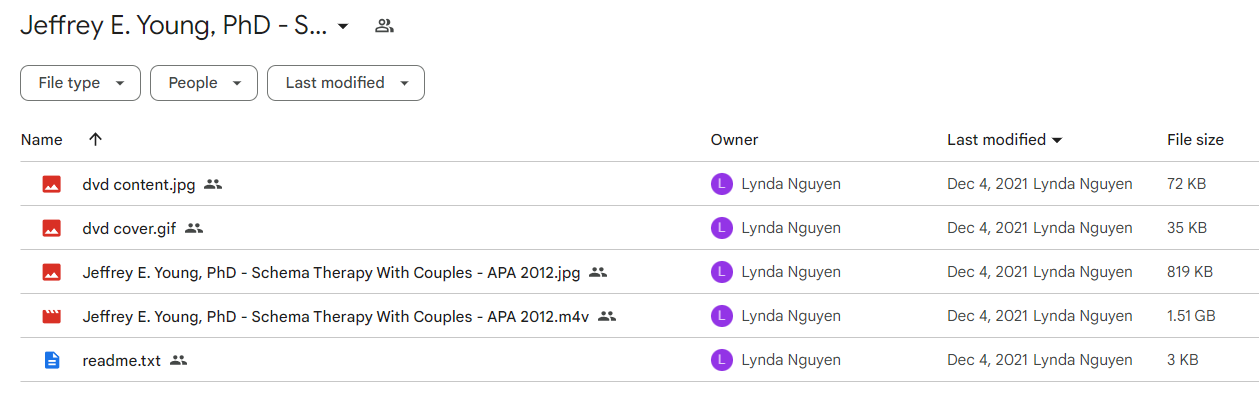Click the image icon beside dvd content.jpg

[x=51, y=184]
